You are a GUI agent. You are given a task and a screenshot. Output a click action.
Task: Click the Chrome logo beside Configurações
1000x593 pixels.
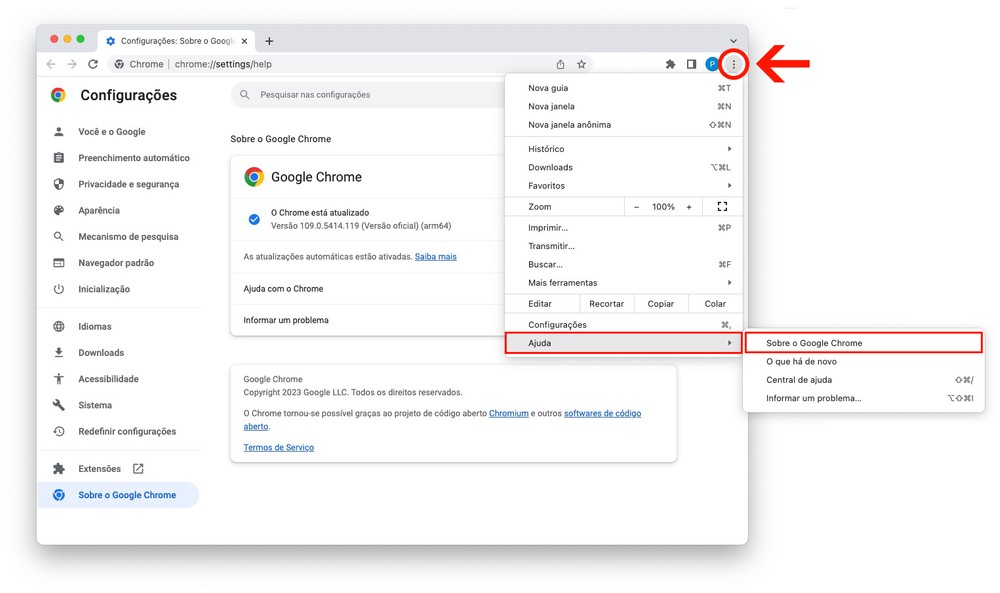(x=58, y=95)
